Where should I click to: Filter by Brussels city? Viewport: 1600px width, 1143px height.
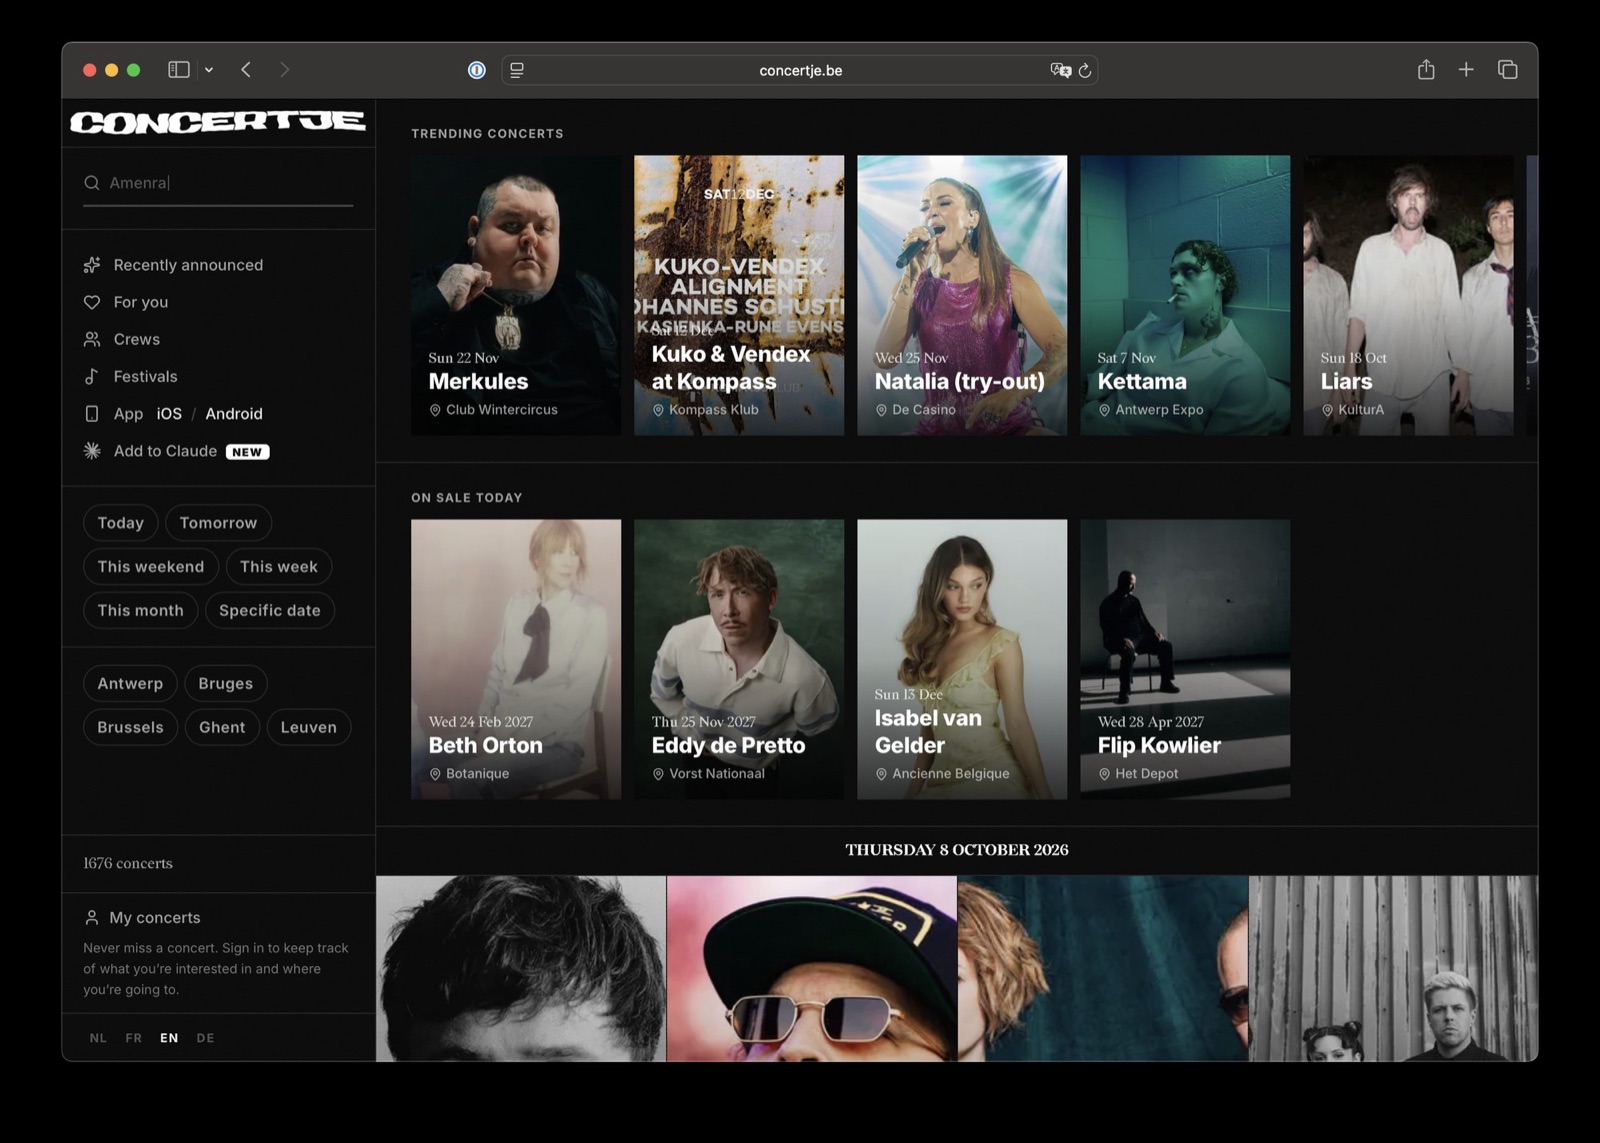tap(130, 728)
